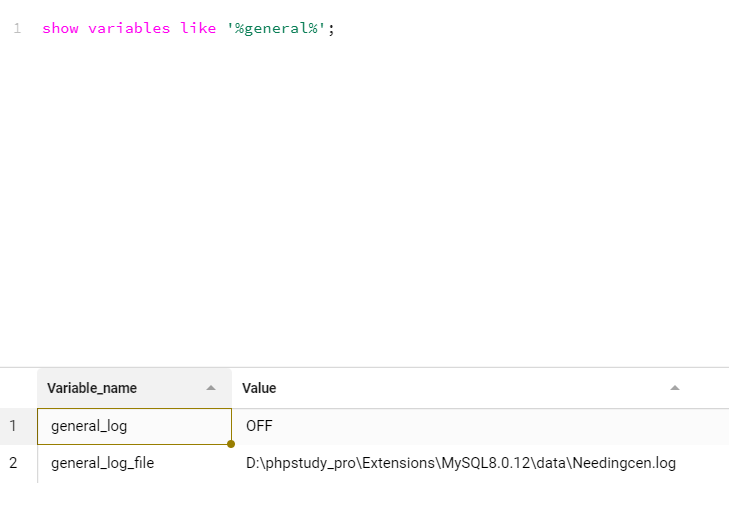This screenshot has width=729, height=530.
Task: Click the top-left corner cell of results grid
Action: [x=18, y=388]
